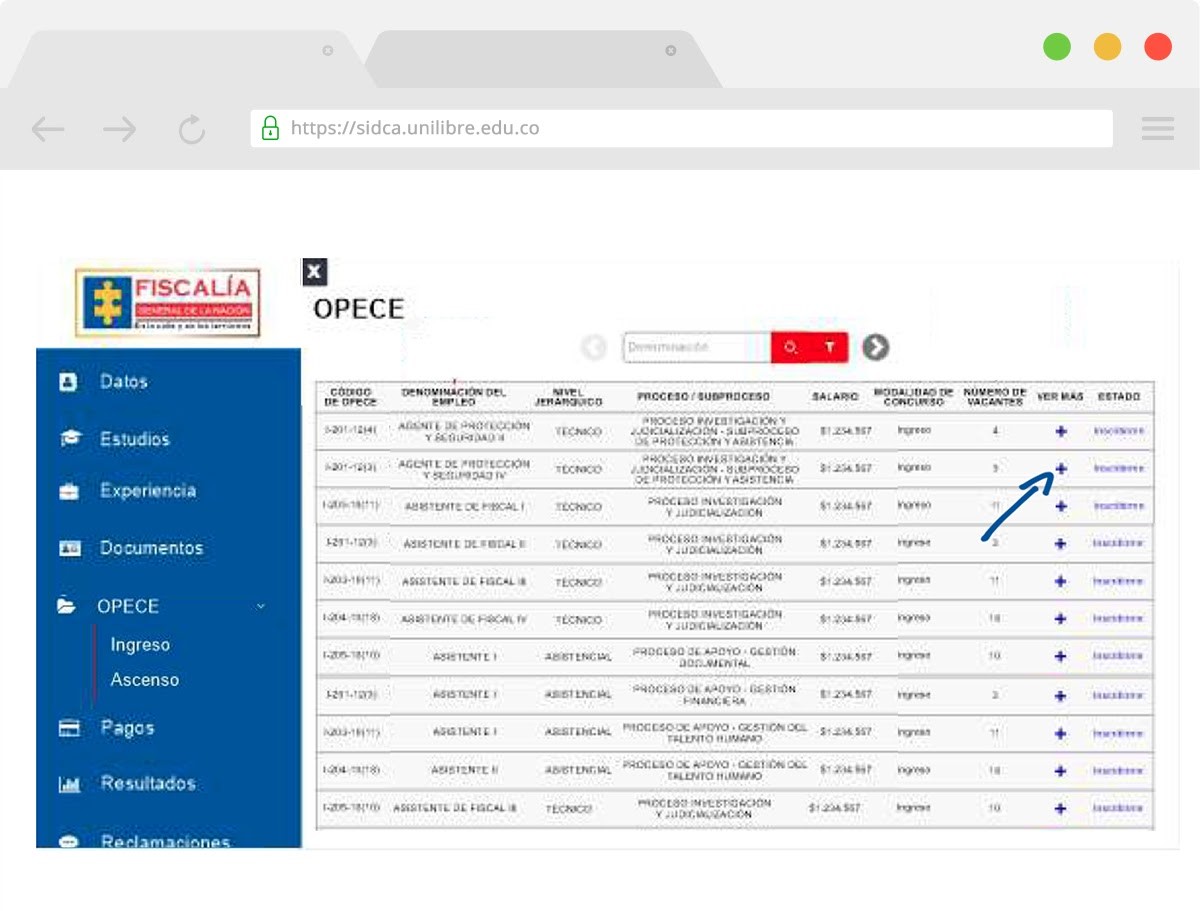
Task: Click the red filter funnel button
Action: (x=829, y=347)
